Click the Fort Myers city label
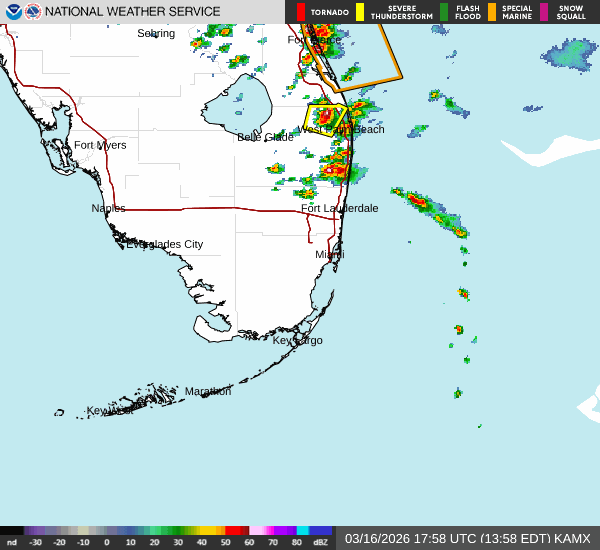Screen dimensions: 600x550 point(100,145)
